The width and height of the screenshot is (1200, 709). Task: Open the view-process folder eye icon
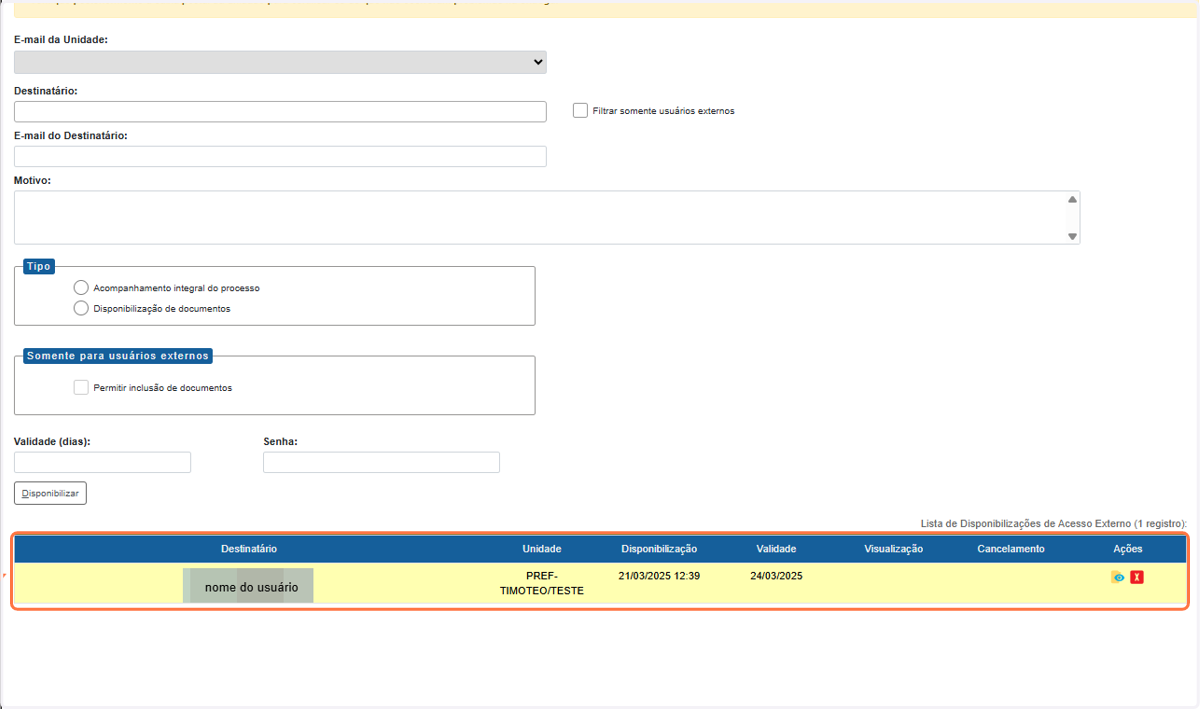point(1118,577)
